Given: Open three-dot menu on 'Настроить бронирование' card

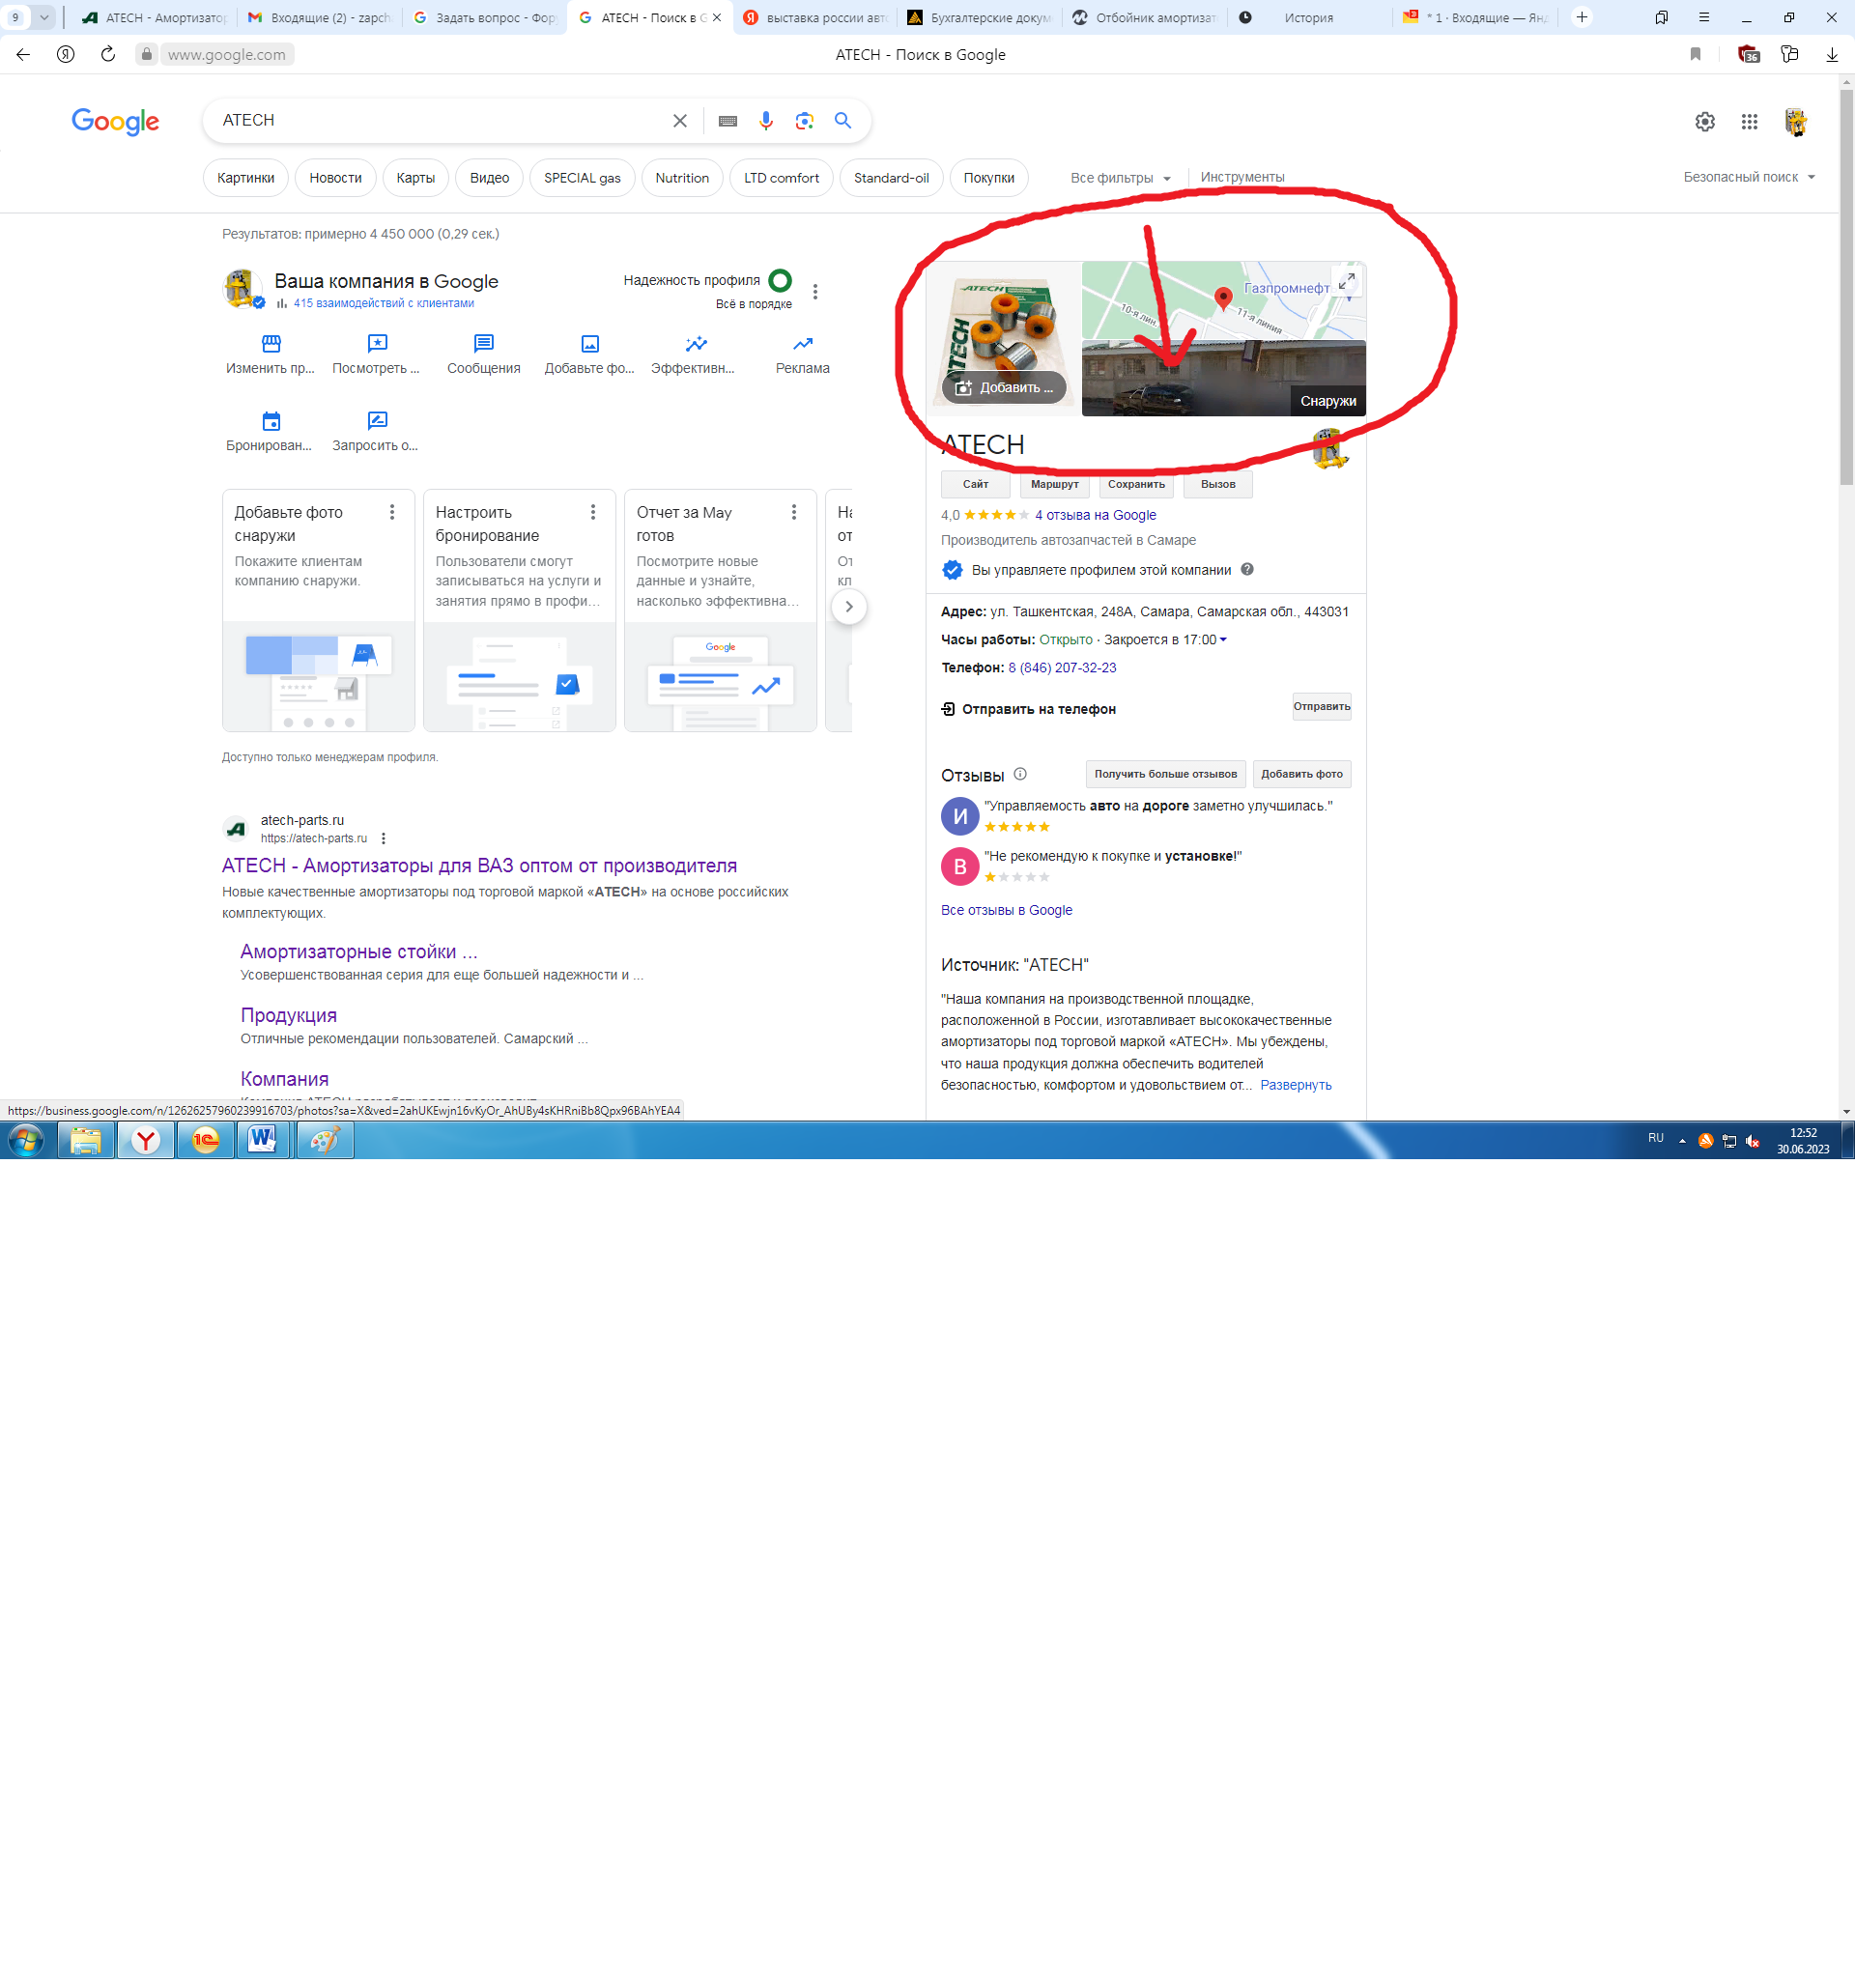Looking at the screenshot, I should pyautogui.click(x=593, y=512).
